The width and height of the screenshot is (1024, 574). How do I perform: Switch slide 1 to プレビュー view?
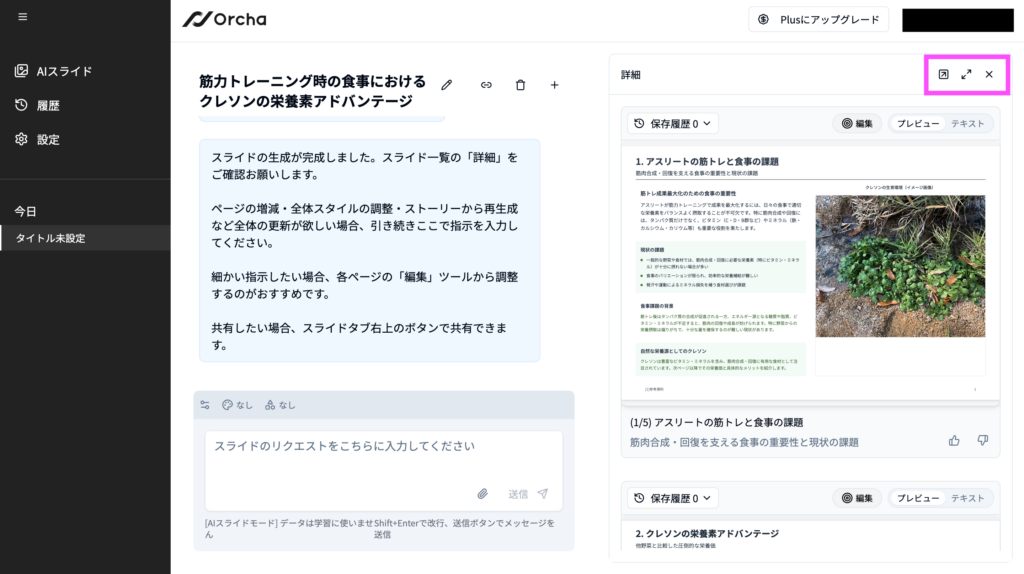(918, 123)
